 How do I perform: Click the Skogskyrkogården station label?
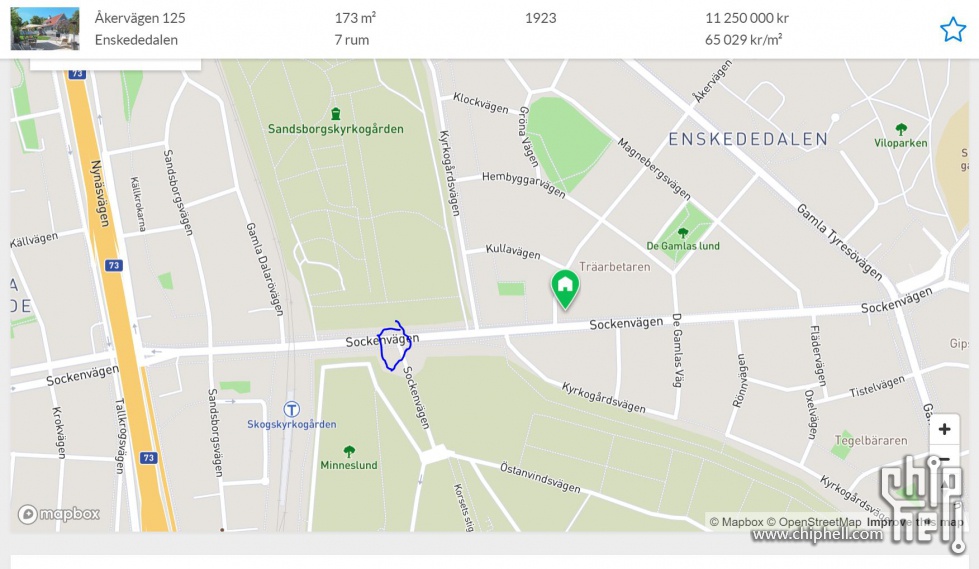(x=292, y=424)
